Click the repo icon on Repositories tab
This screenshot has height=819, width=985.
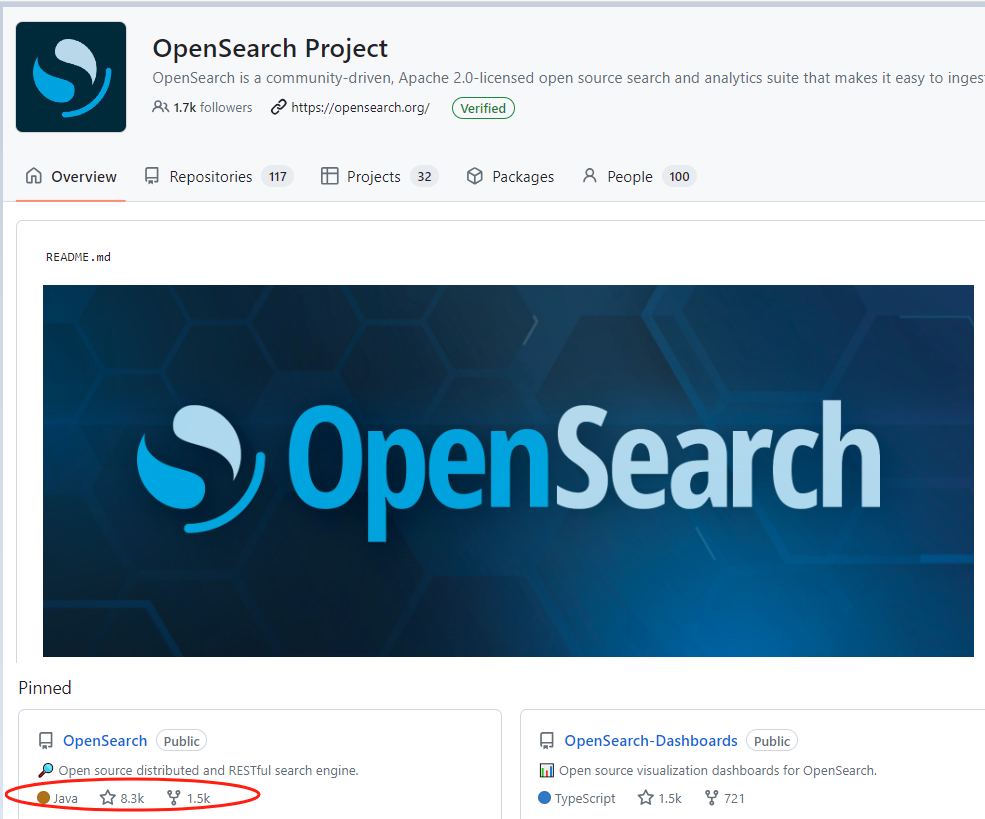tap(151, 176)
